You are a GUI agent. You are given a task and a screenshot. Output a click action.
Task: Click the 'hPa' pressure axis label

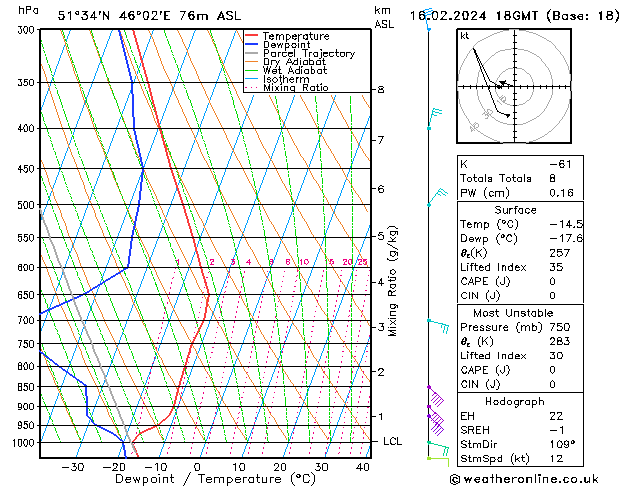pos(28,10)
